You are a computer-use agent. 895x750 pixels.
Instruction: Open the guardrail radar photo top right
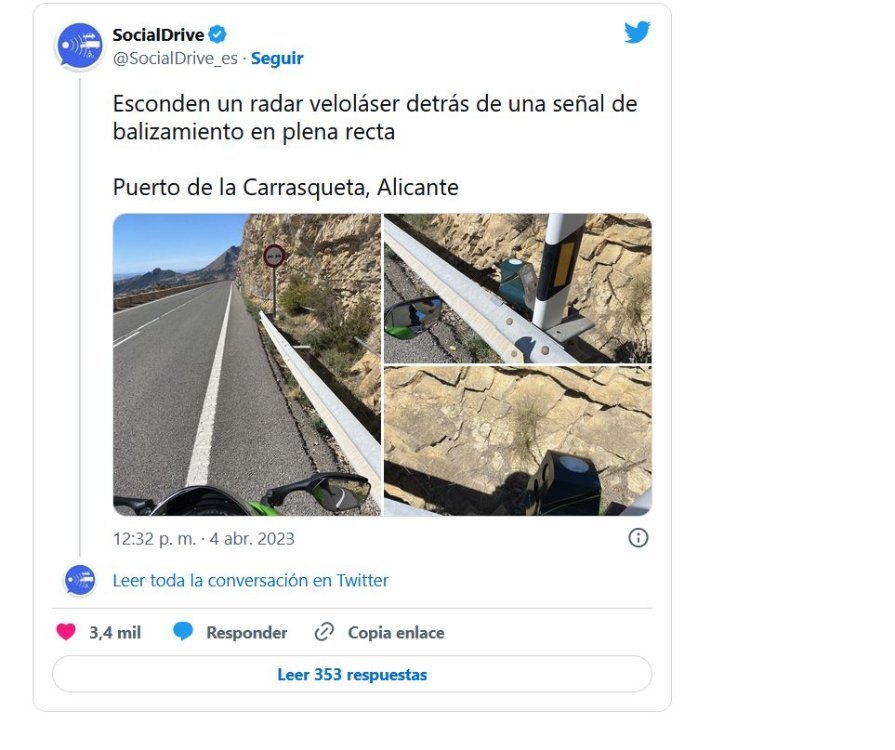(x=518, y=288)
